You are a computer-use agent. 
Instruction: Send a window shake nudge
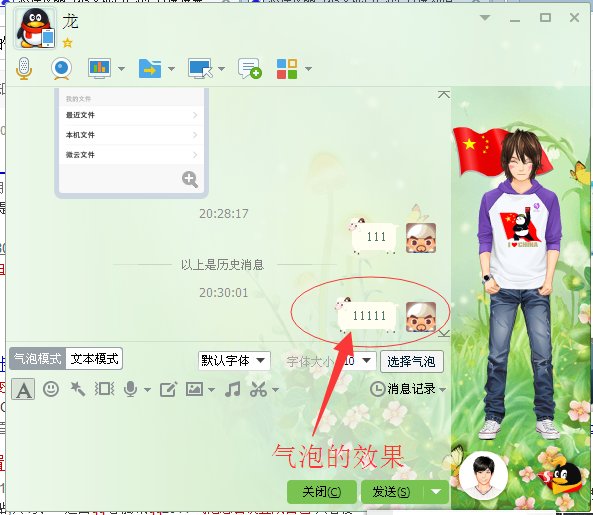pos(104,389)
